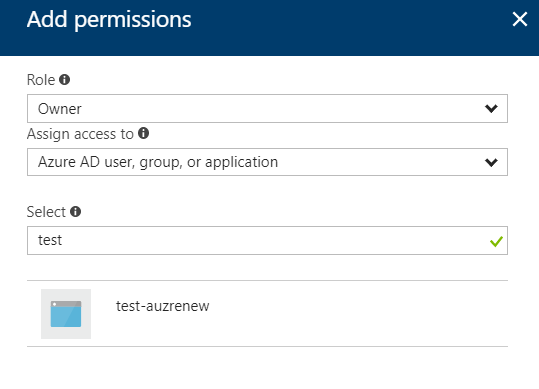Click inside the Select search field containing test

267,241
